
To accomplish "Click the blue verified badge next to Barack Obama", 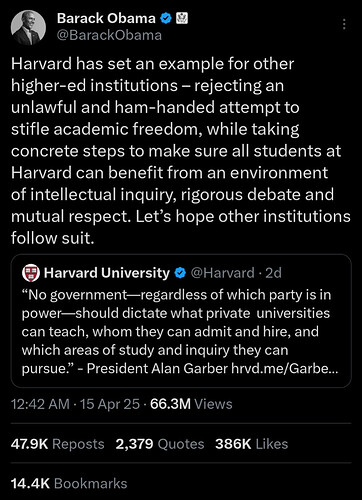I will 166,18.
